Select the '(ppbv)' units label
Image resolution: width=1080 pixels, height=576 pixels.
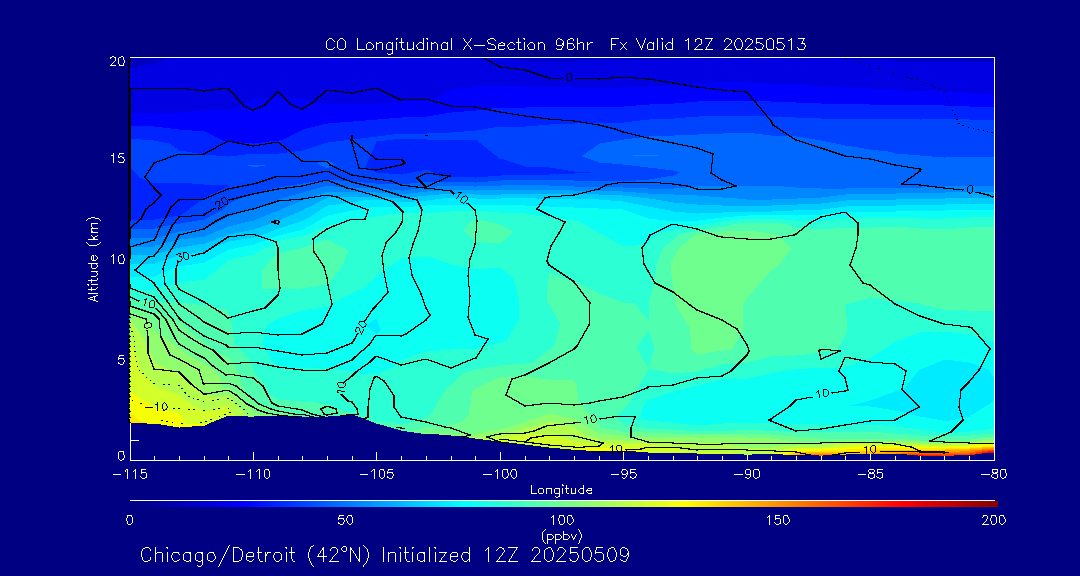561,535
